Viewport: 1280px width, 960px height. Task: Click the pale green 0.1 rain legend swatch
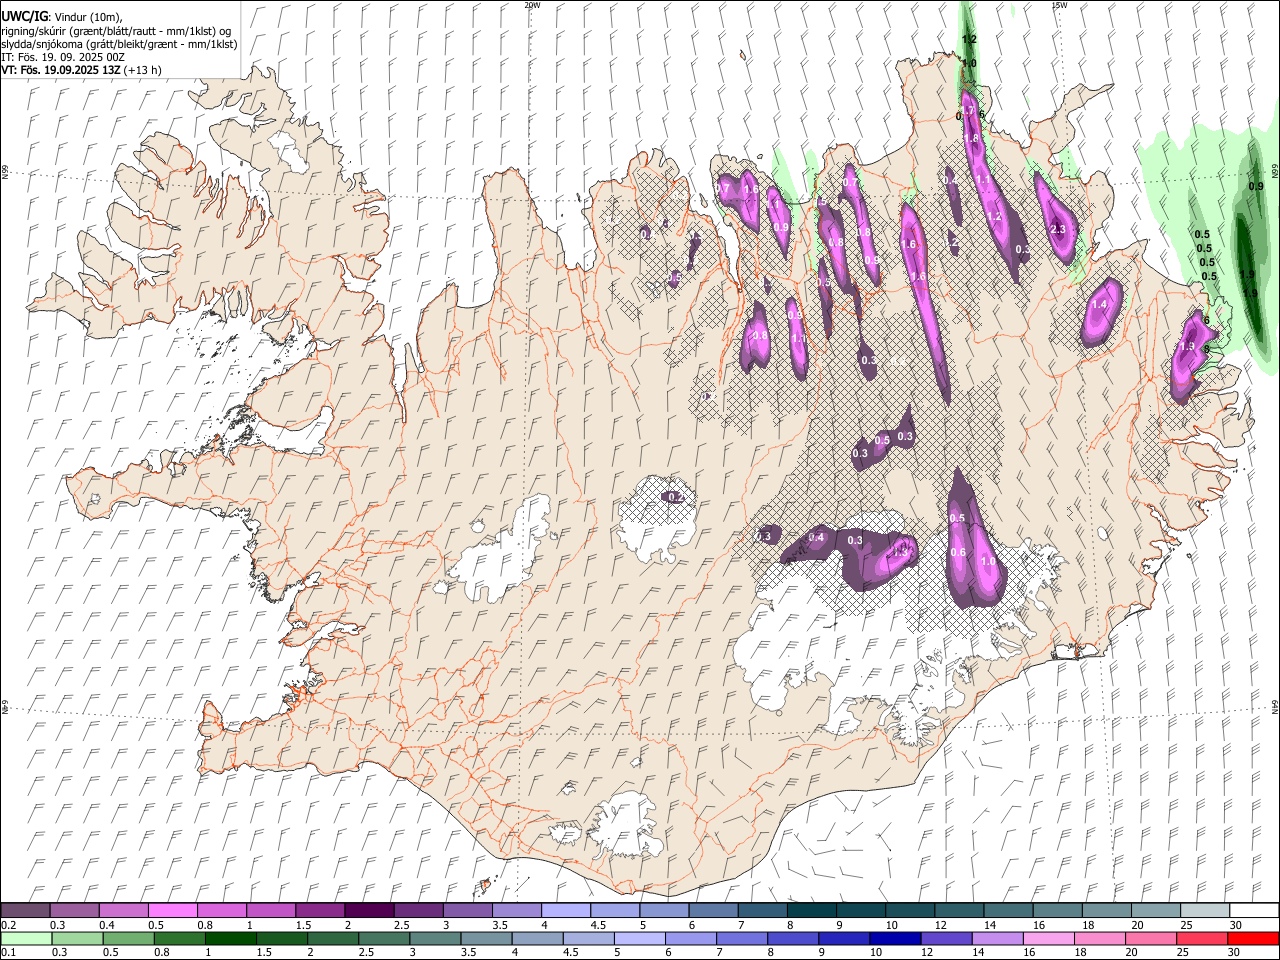click(26, 939)
